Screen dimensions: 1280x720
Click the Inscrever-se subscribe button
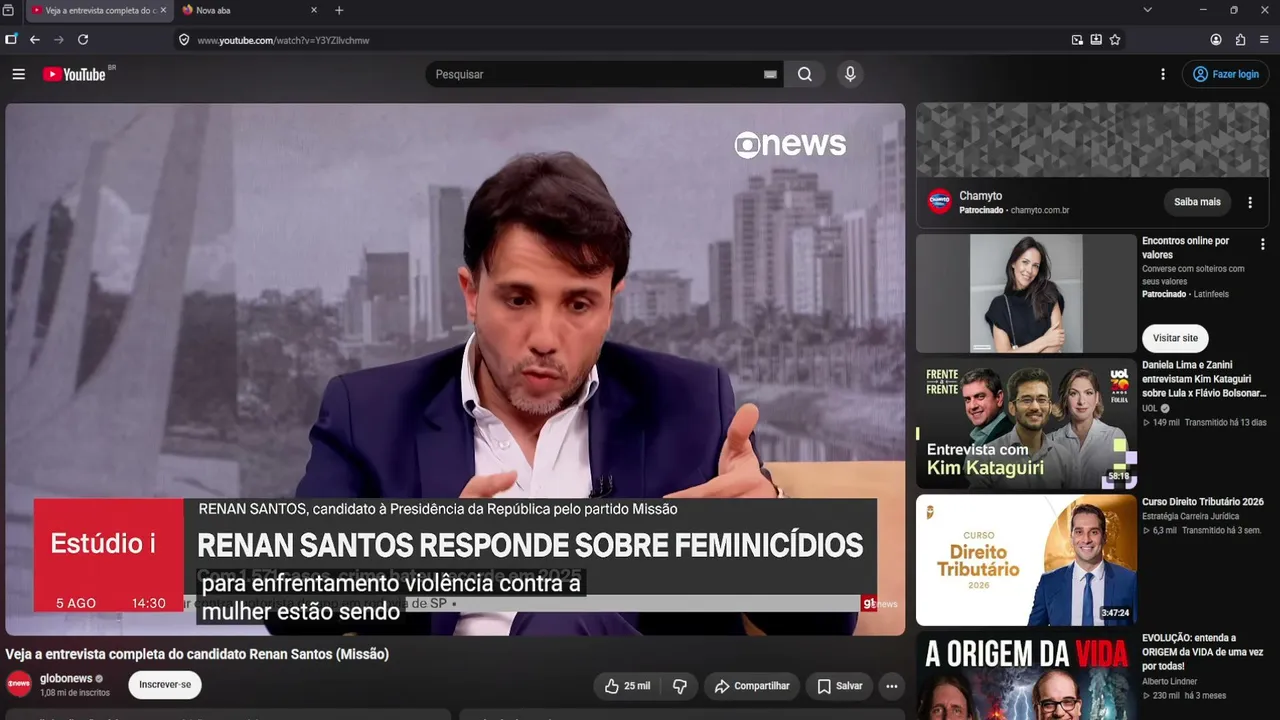165,685
